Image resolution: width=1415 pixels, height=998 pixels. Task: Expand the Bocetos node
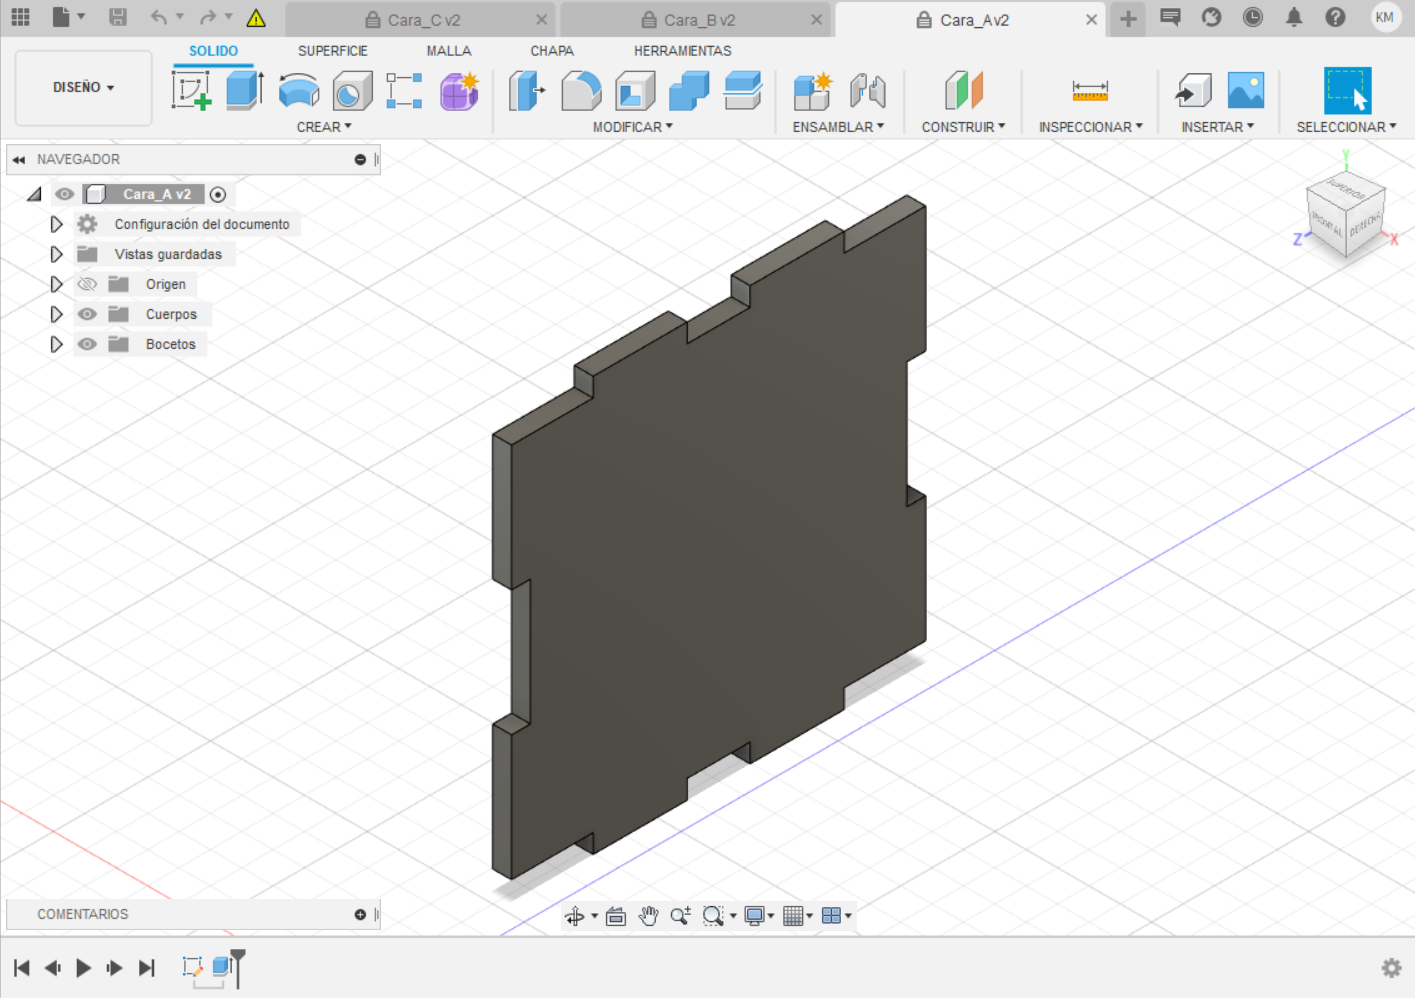pyautogui.click(x=57, y=344)
